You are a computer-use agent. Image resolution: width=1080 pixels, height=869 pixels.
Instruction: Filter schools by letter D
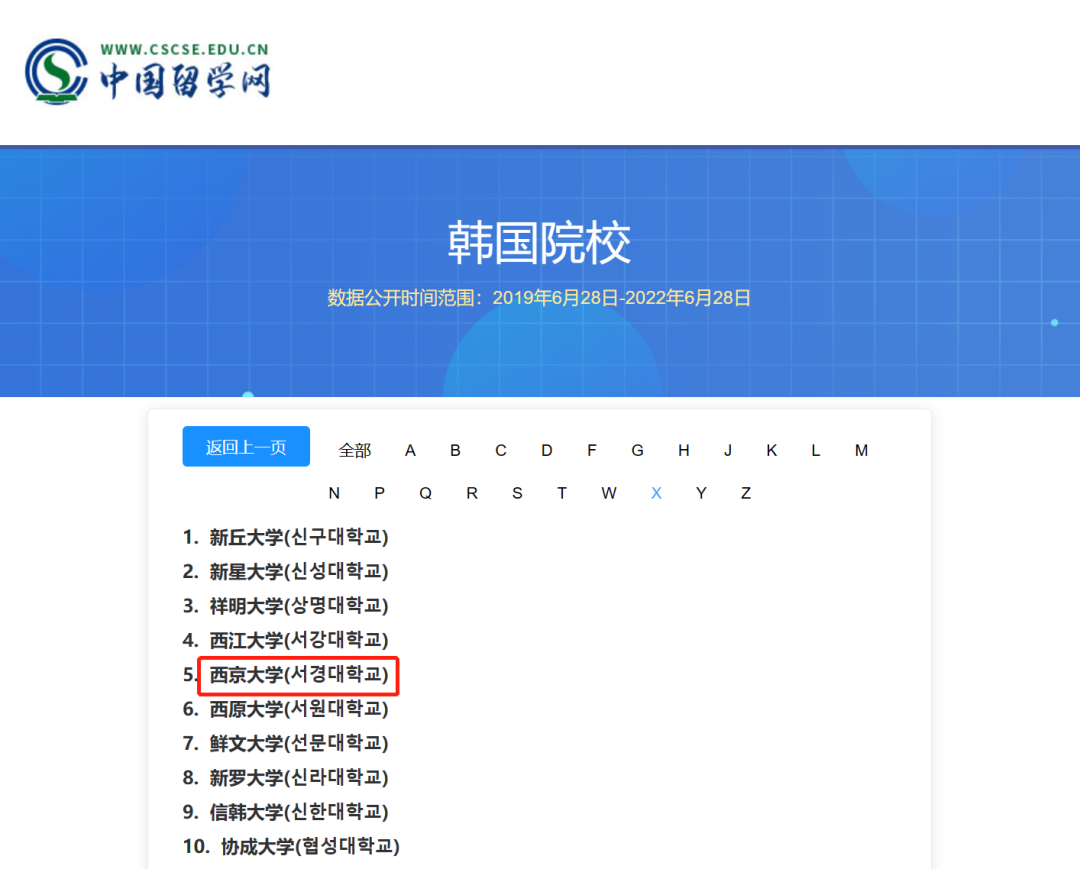[547, 451]
